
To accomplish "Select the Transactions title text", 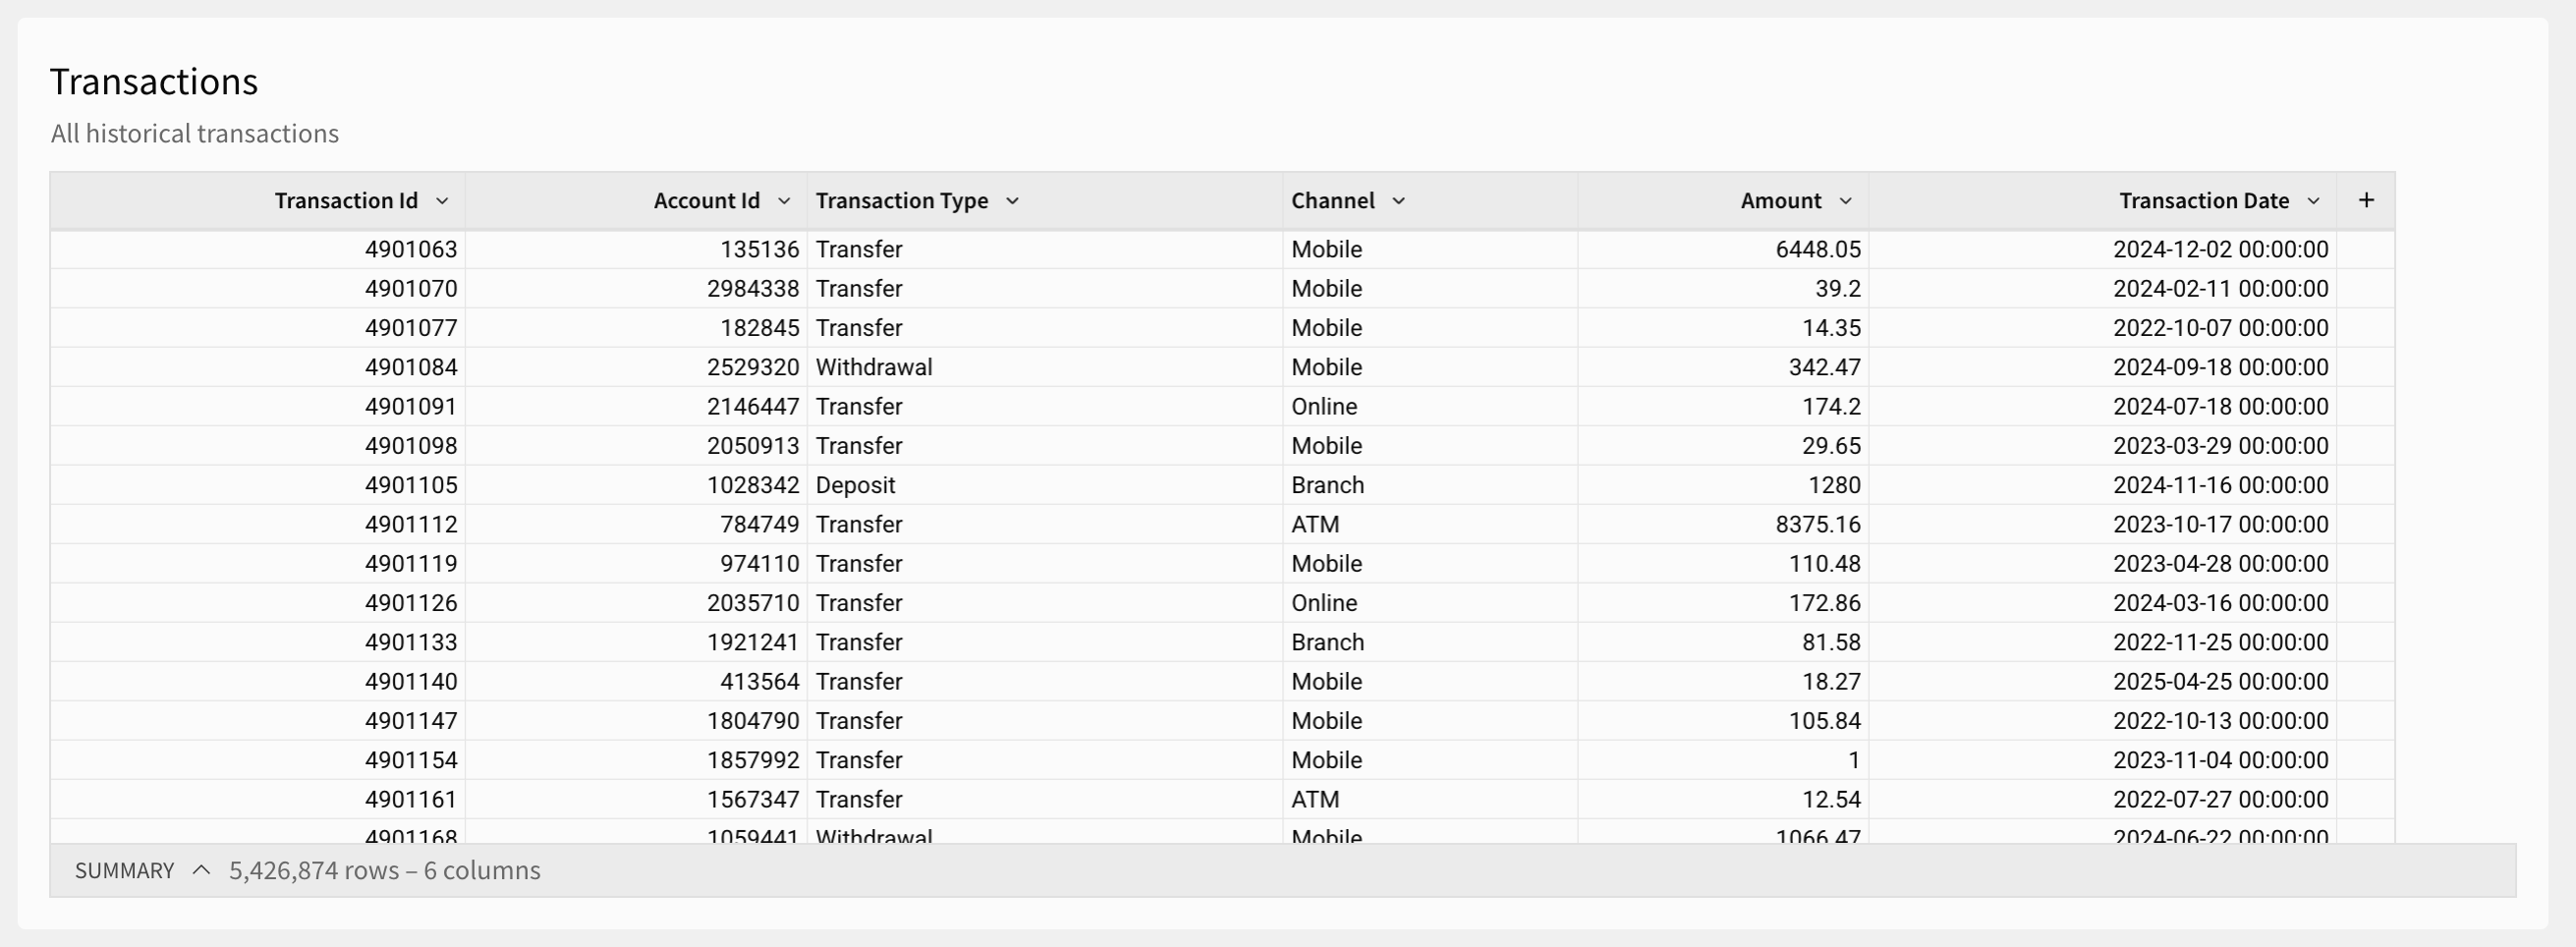I will tap(154, 82).
